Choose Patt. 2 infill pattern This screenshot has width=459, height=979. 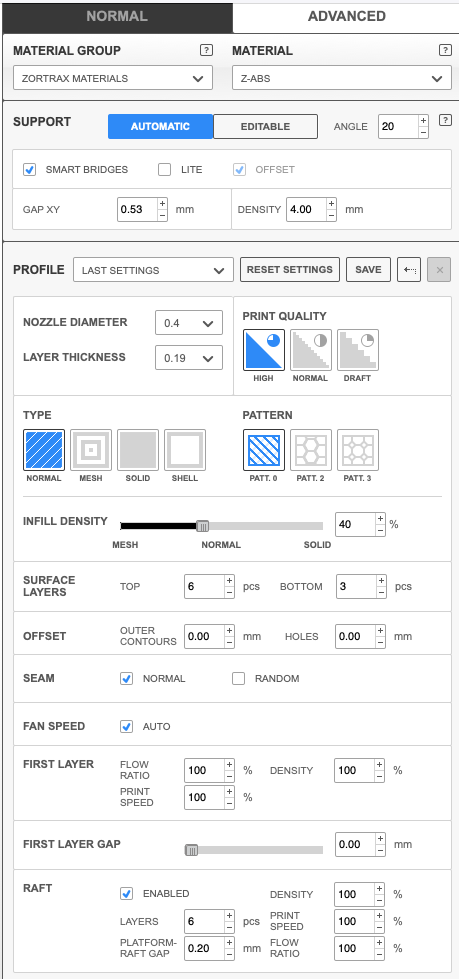point(311,450)
